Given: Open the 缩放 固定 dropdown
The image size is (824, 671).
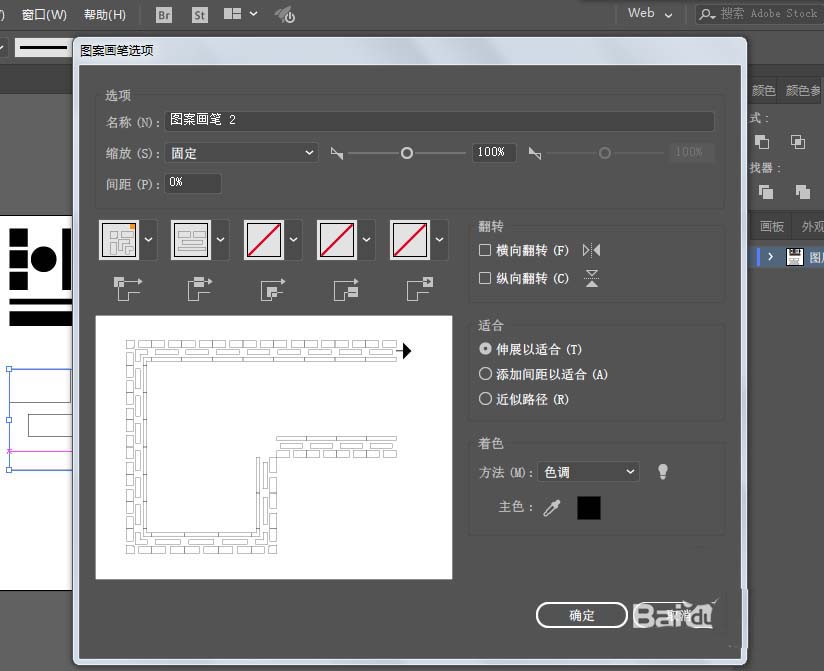Looking at the screenshot, I should 242,153.
